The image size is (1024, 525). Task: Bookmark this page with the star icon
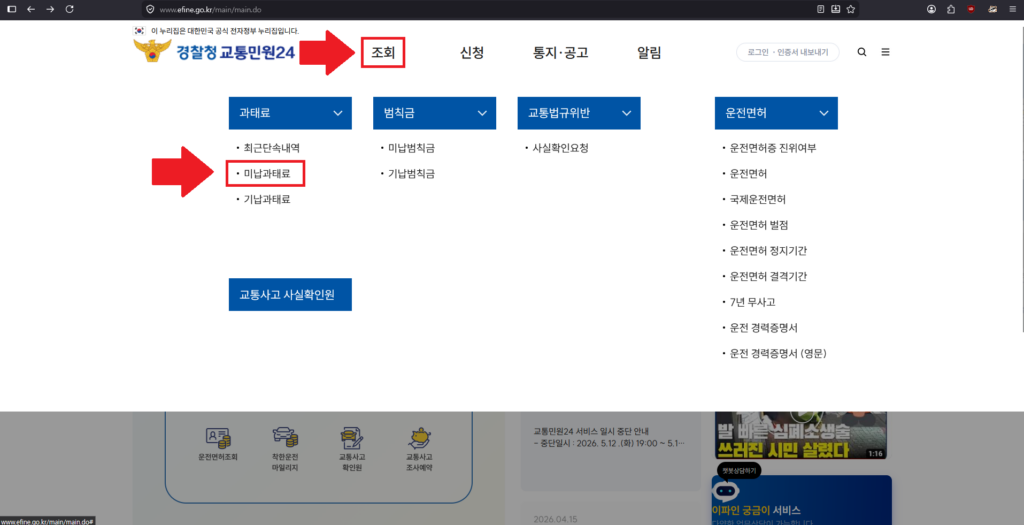coord(851,9)
